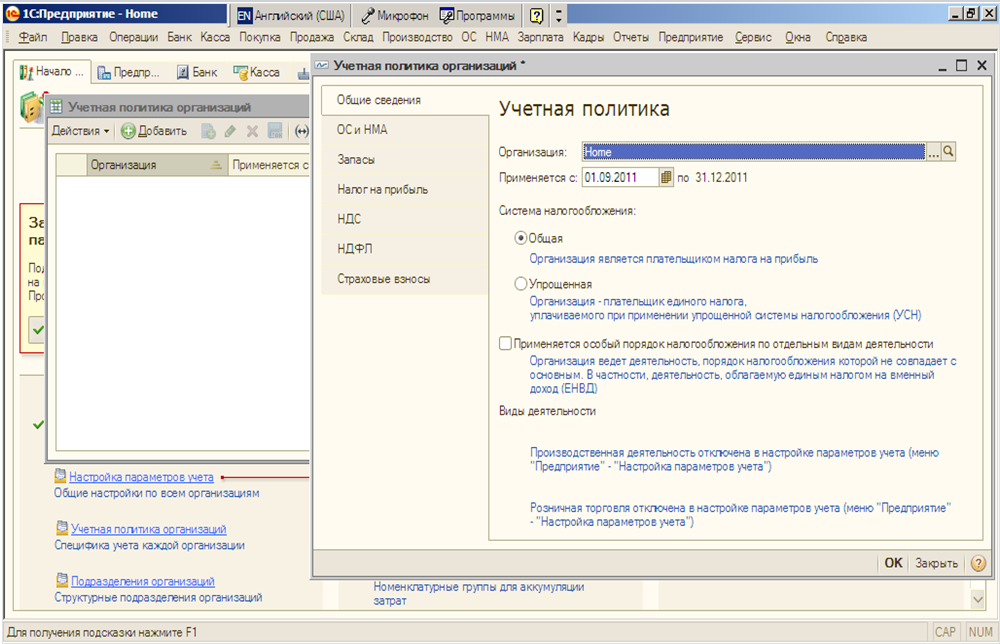Viewport: 1000px width, 644px height.
Task: Open the Продажа menu
Action: point(311,37)
